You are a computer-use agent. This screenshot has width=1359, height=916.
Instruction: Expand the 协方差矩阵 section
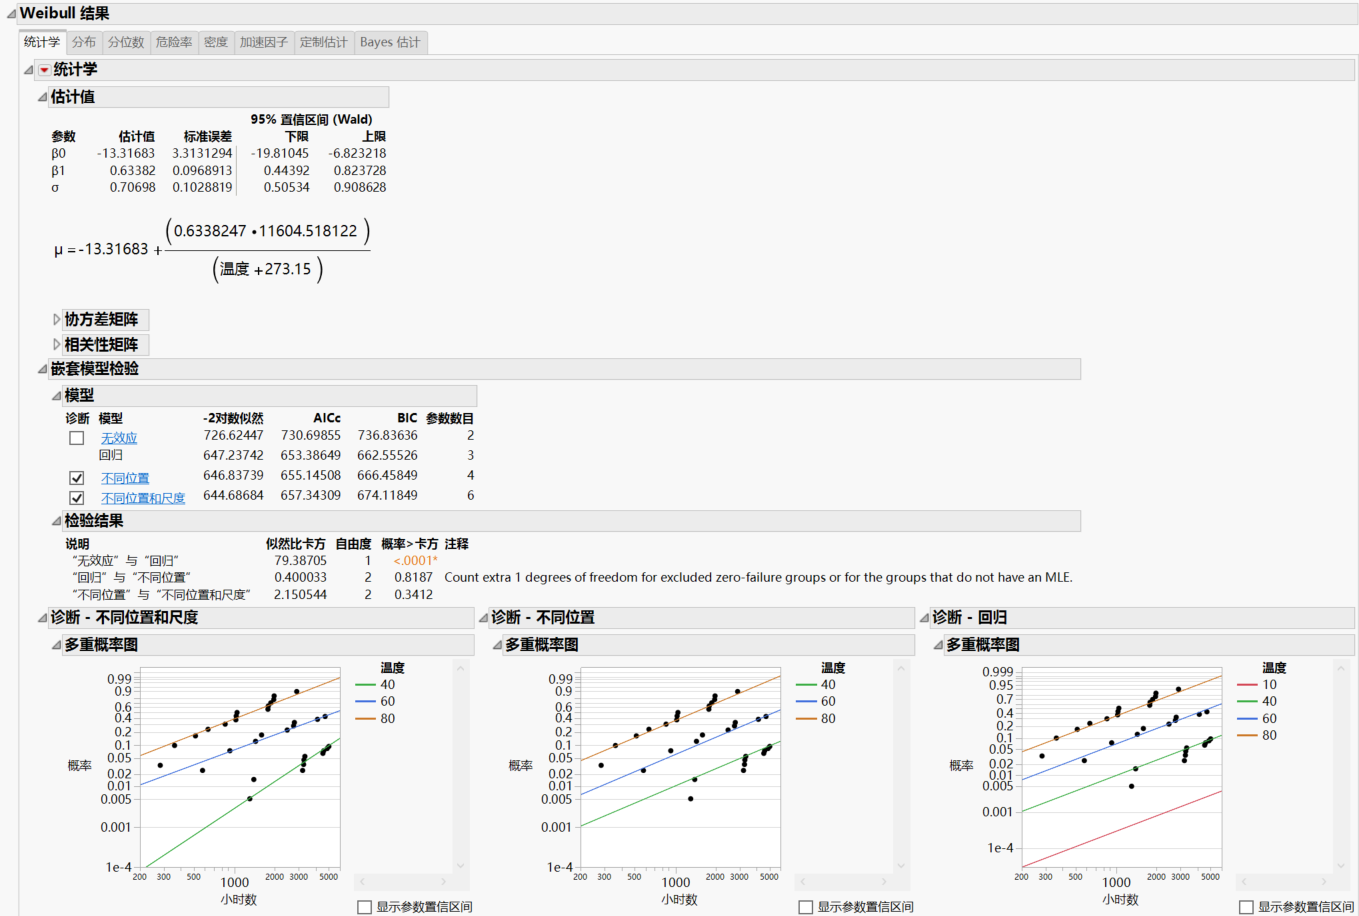(55, 319)
